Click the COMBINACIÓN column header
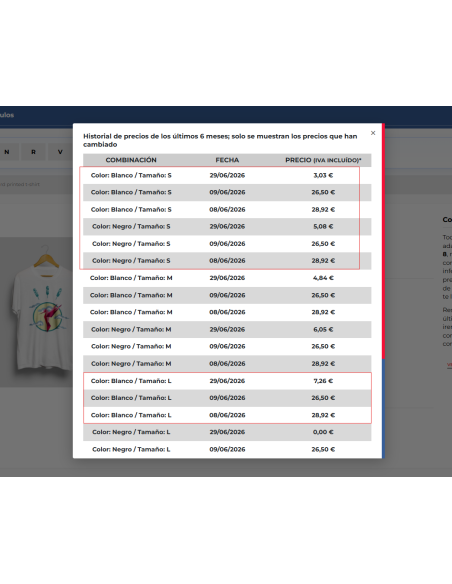The image size is (452, 584). tap(131, 160)
